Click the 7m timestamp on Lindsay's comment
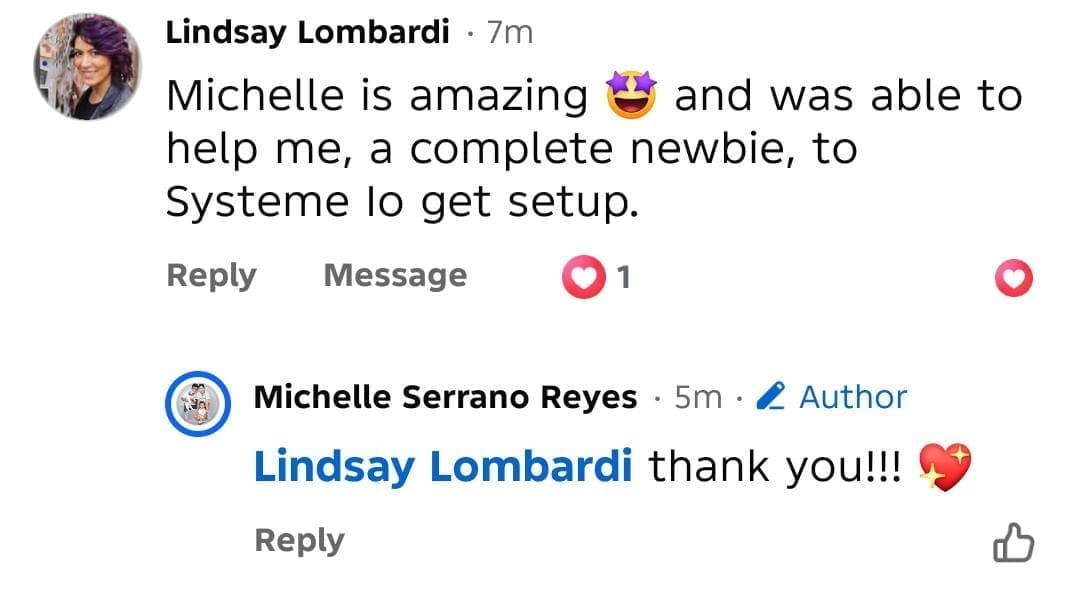 click(x=509, y=33)
